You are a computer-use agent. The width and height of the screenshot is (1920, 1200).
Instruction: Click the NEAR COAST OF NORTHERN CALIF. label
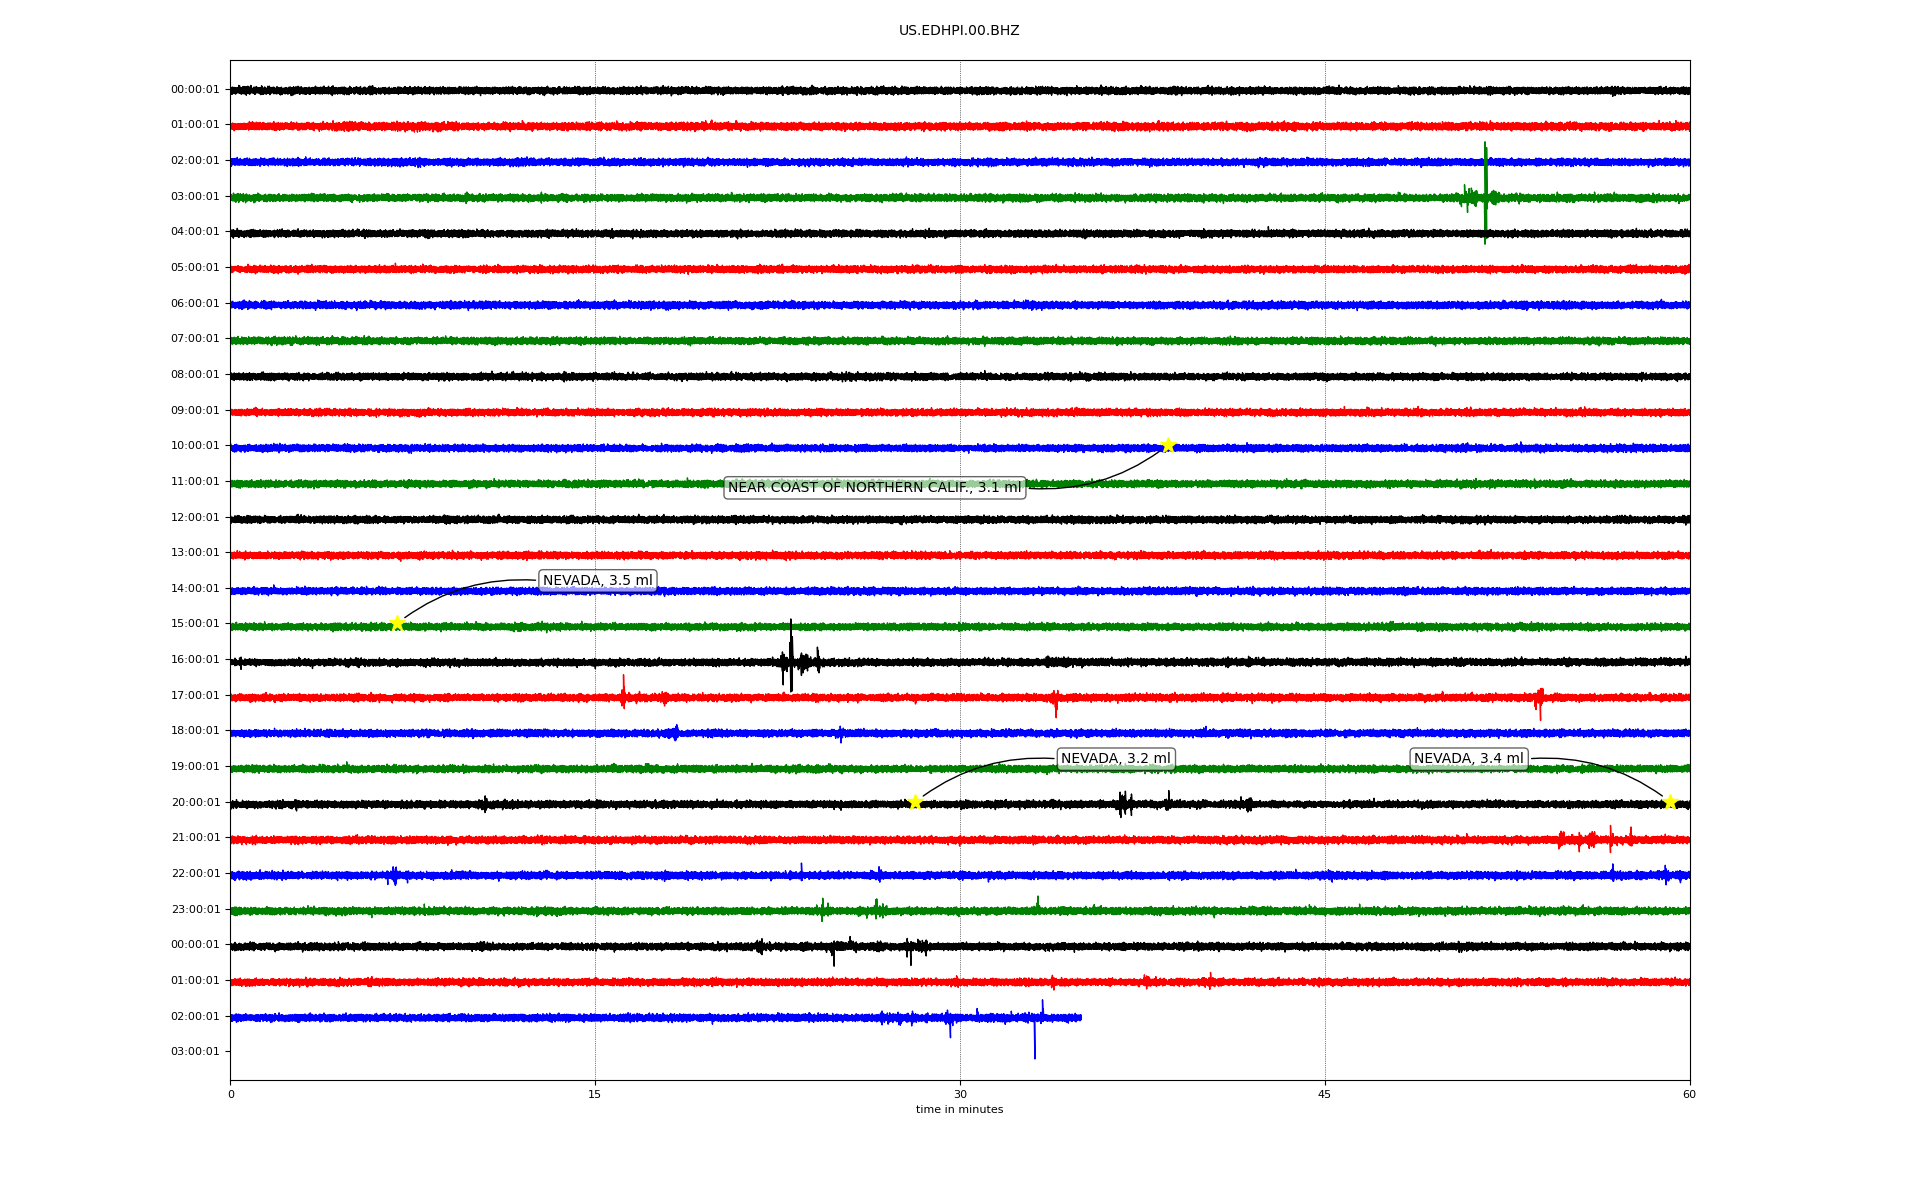874,488
